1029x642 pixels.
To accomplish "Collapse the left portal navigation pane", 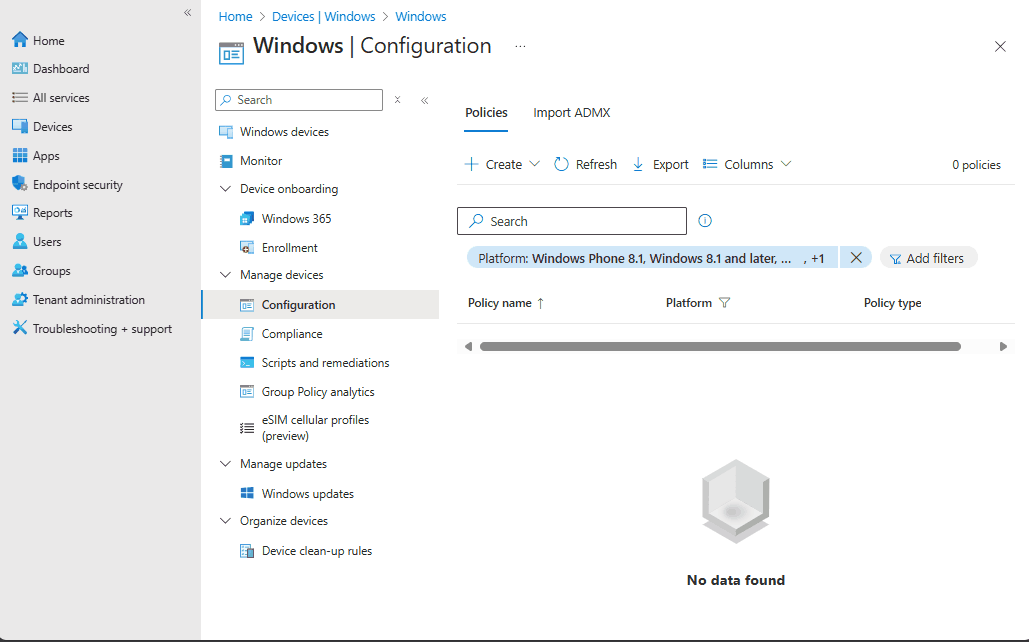I will [x=188, y=12].
